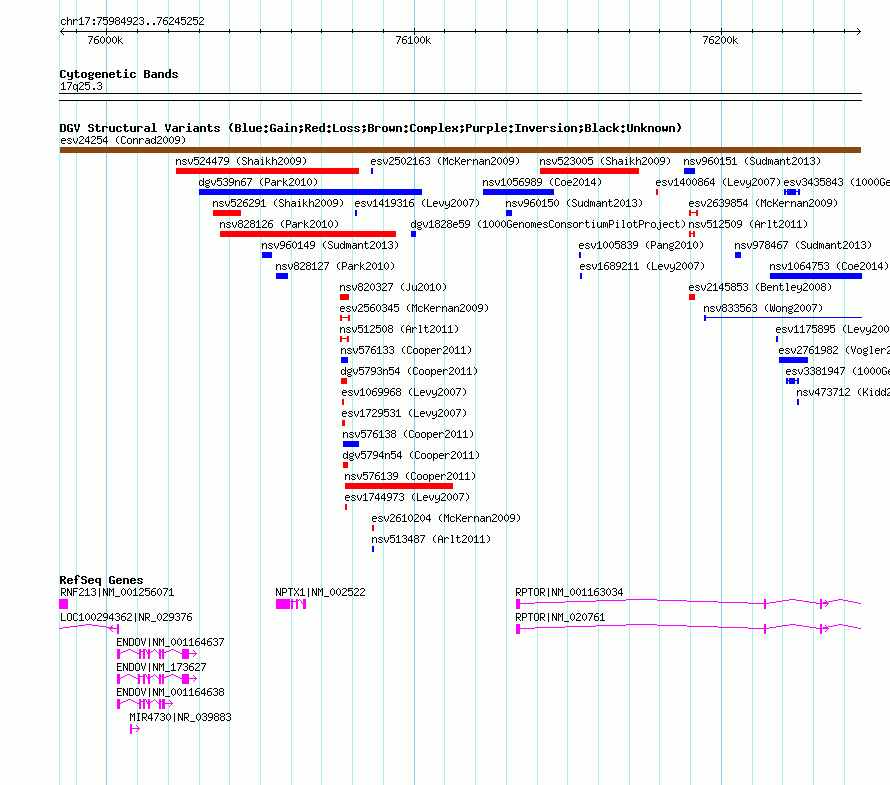Open the nsv512508 (Arlt2011) label
The height and width of the screenshot is (785, 890).
[x=399, y=329]
